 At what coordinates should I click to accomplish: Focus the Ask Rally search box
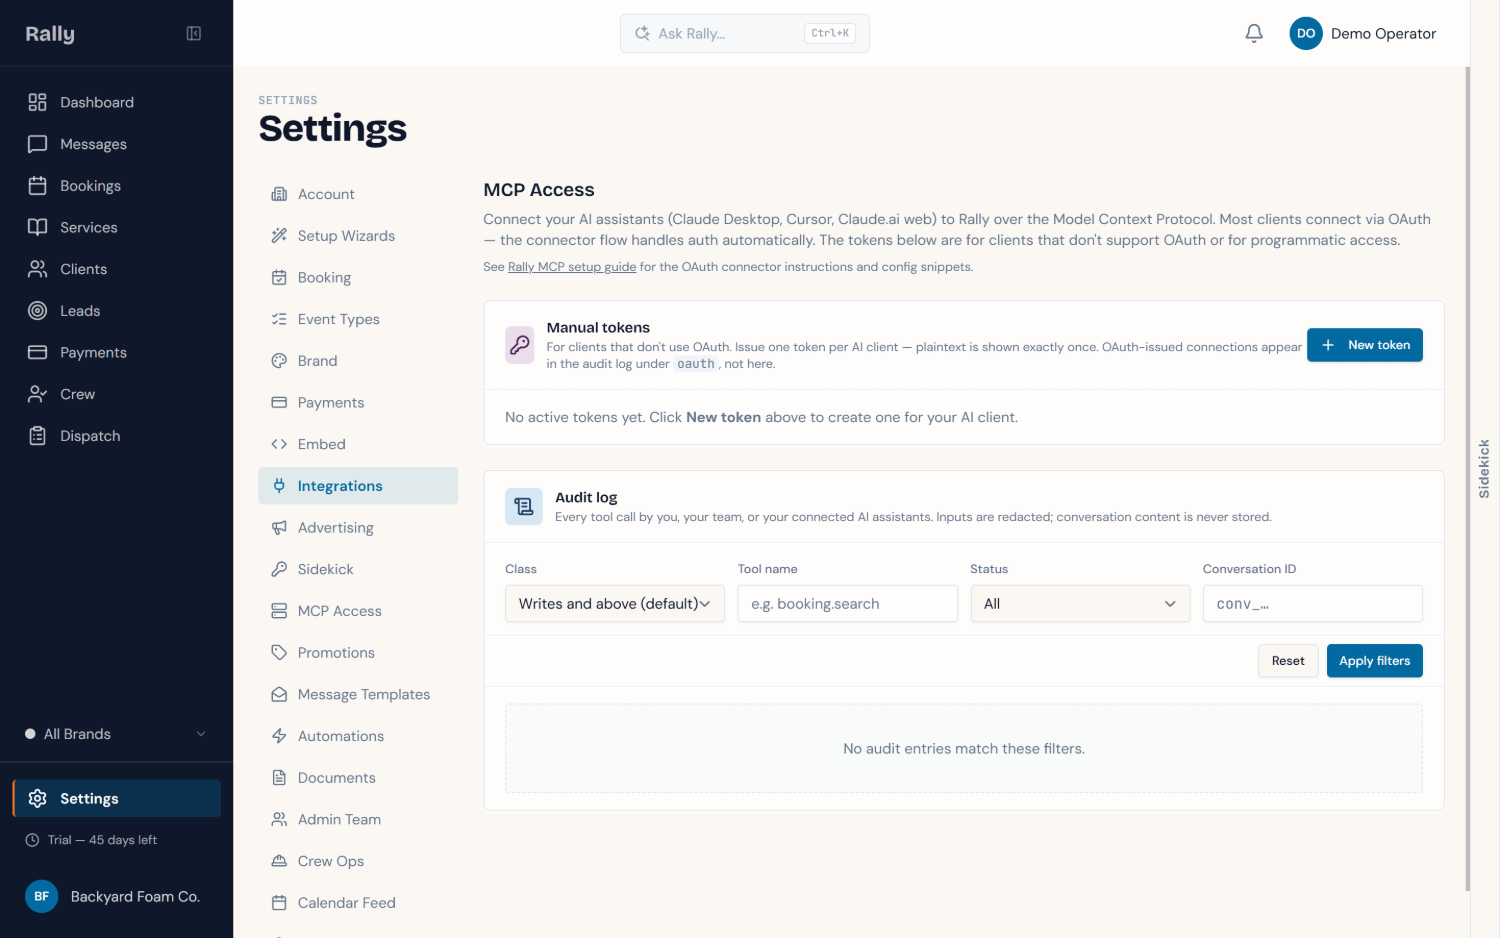745,33
